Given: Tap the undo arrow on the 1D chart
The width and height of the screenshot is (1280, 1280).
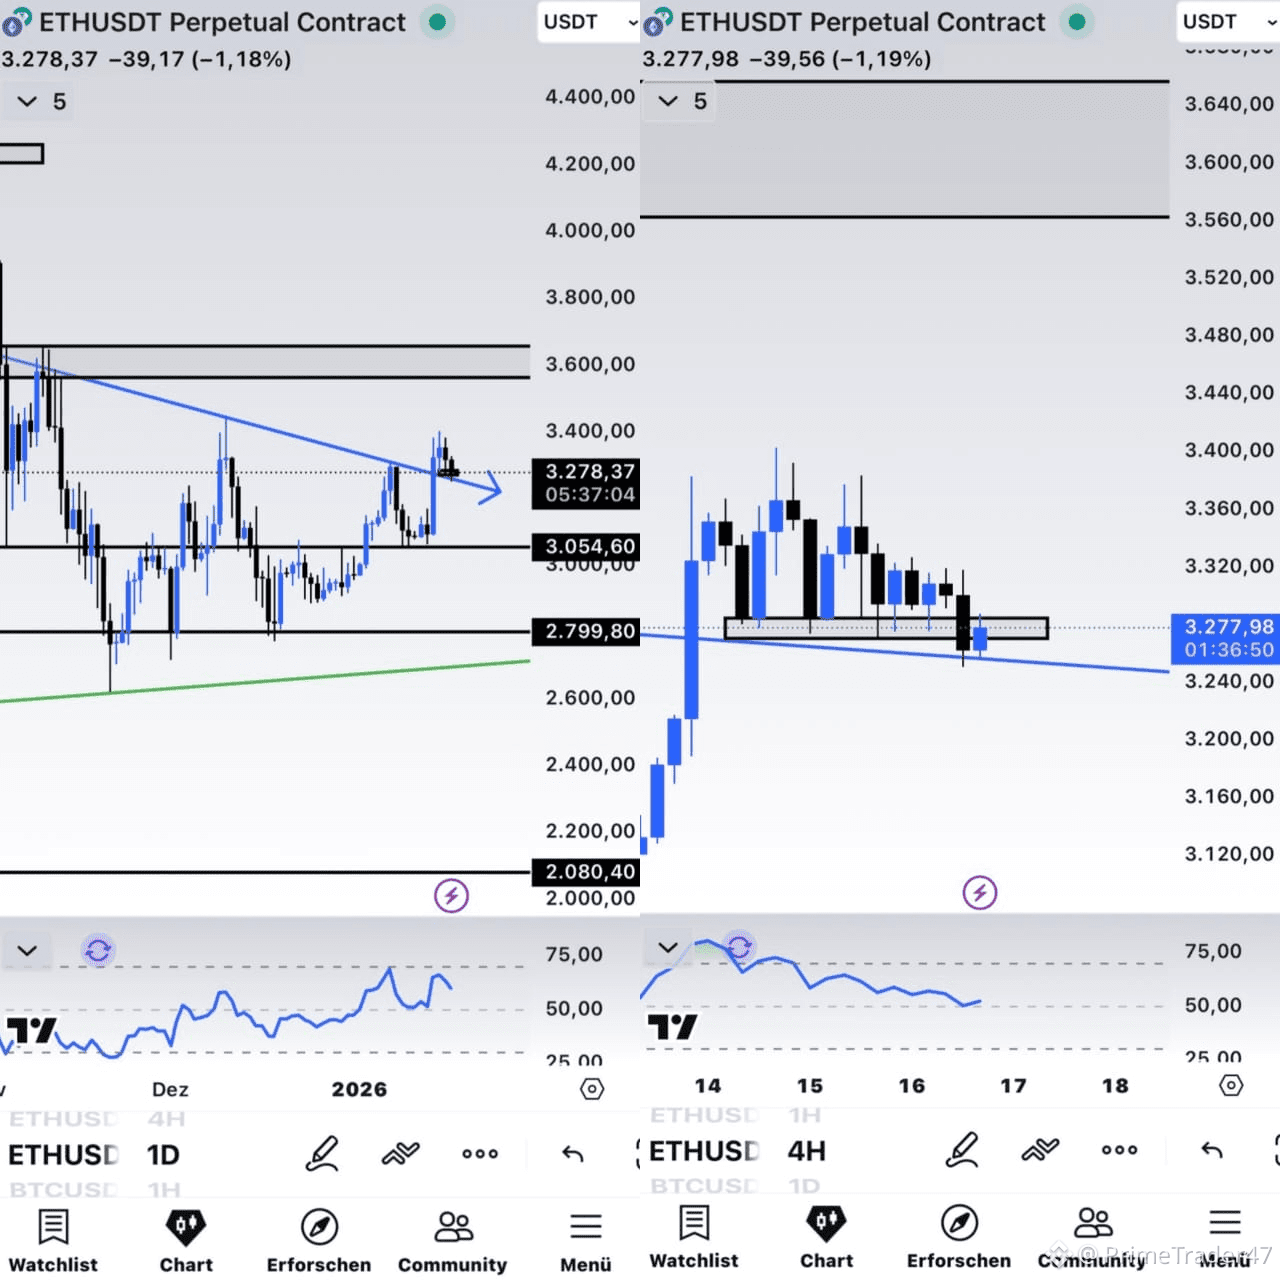Looking at the screenshot, I should click(x=573, y=1154).
